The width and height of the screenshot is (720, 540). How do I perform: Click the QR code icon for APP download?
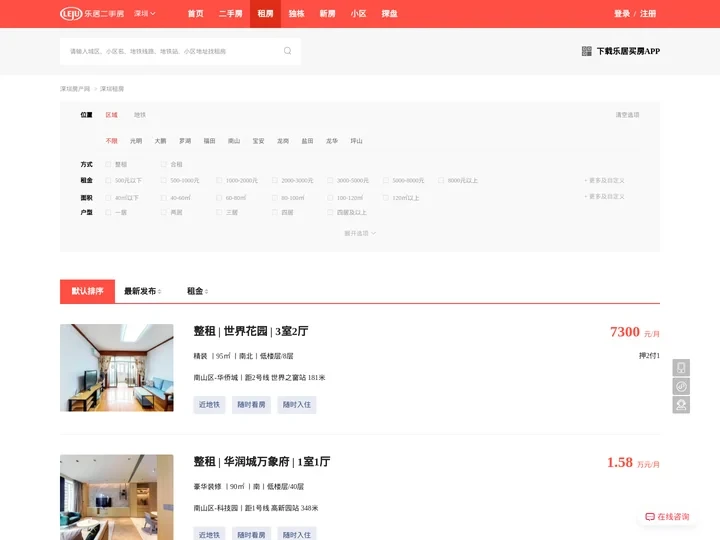(586, 51)
